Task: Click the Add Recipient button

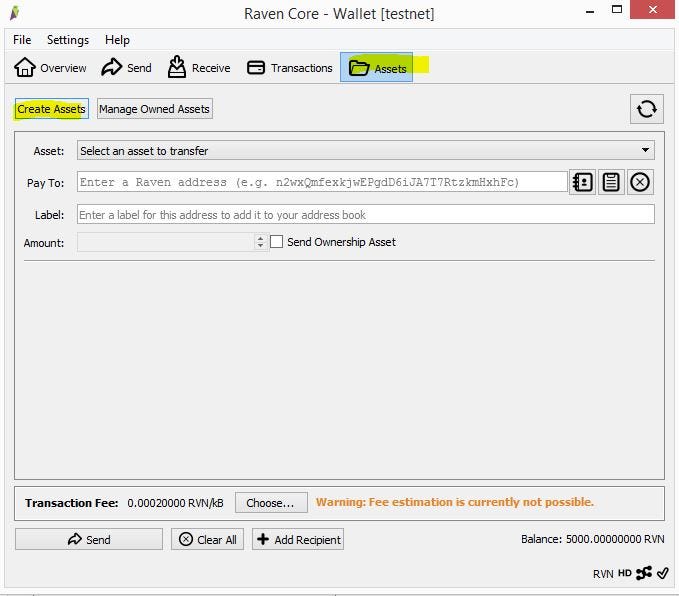Action: (x=298, y=539)
